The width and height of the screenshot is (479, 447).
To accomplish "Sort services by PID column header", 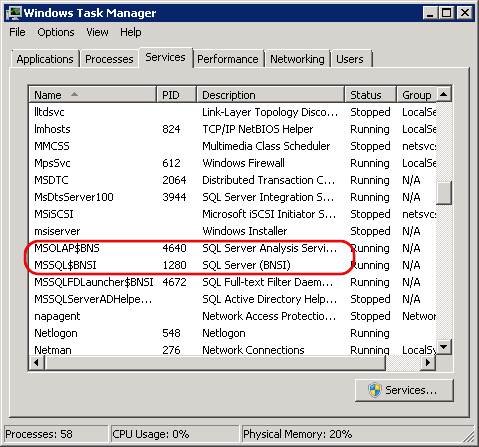I will pos(176,95).
